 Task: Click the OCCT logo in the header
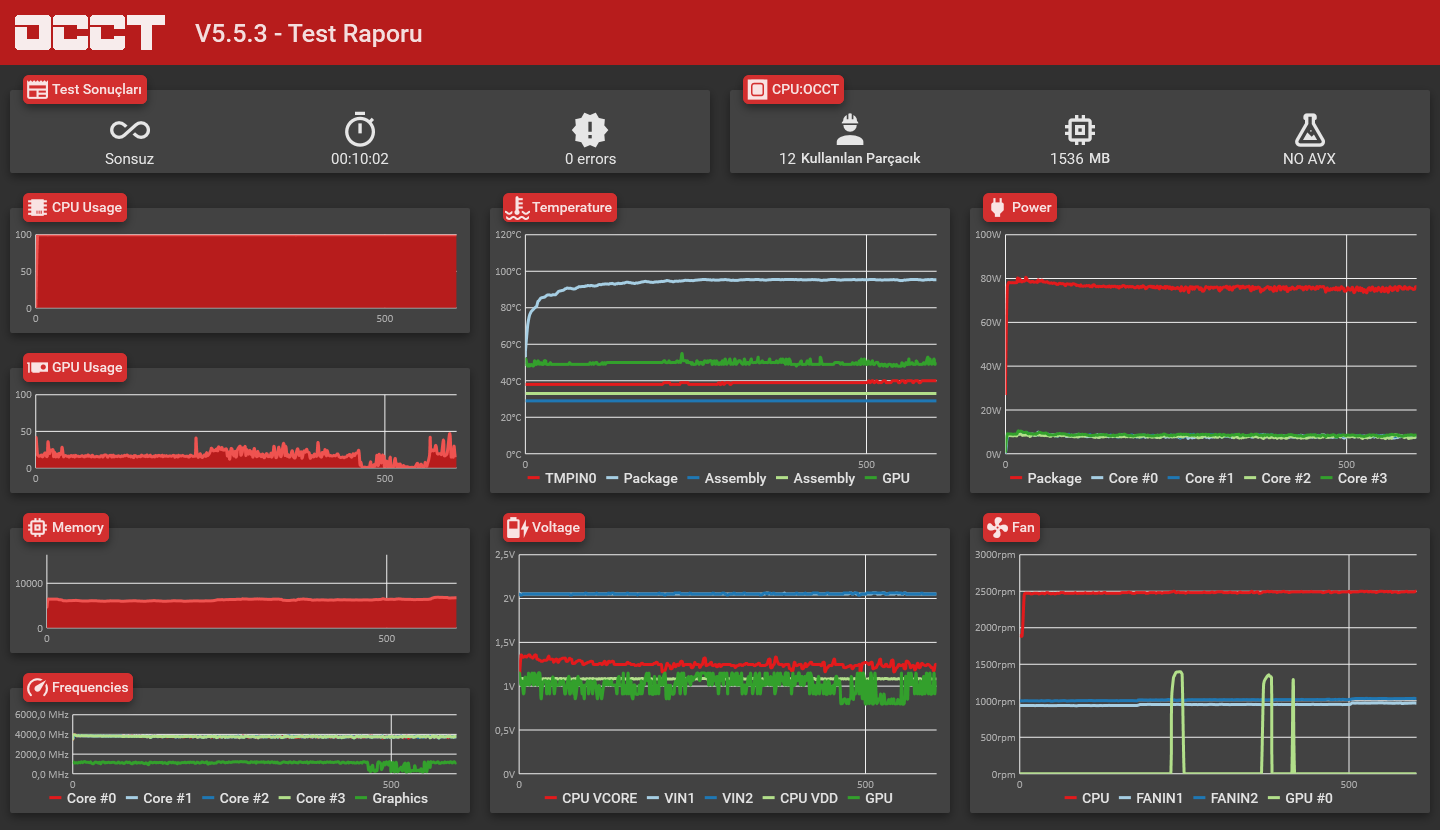90,32
